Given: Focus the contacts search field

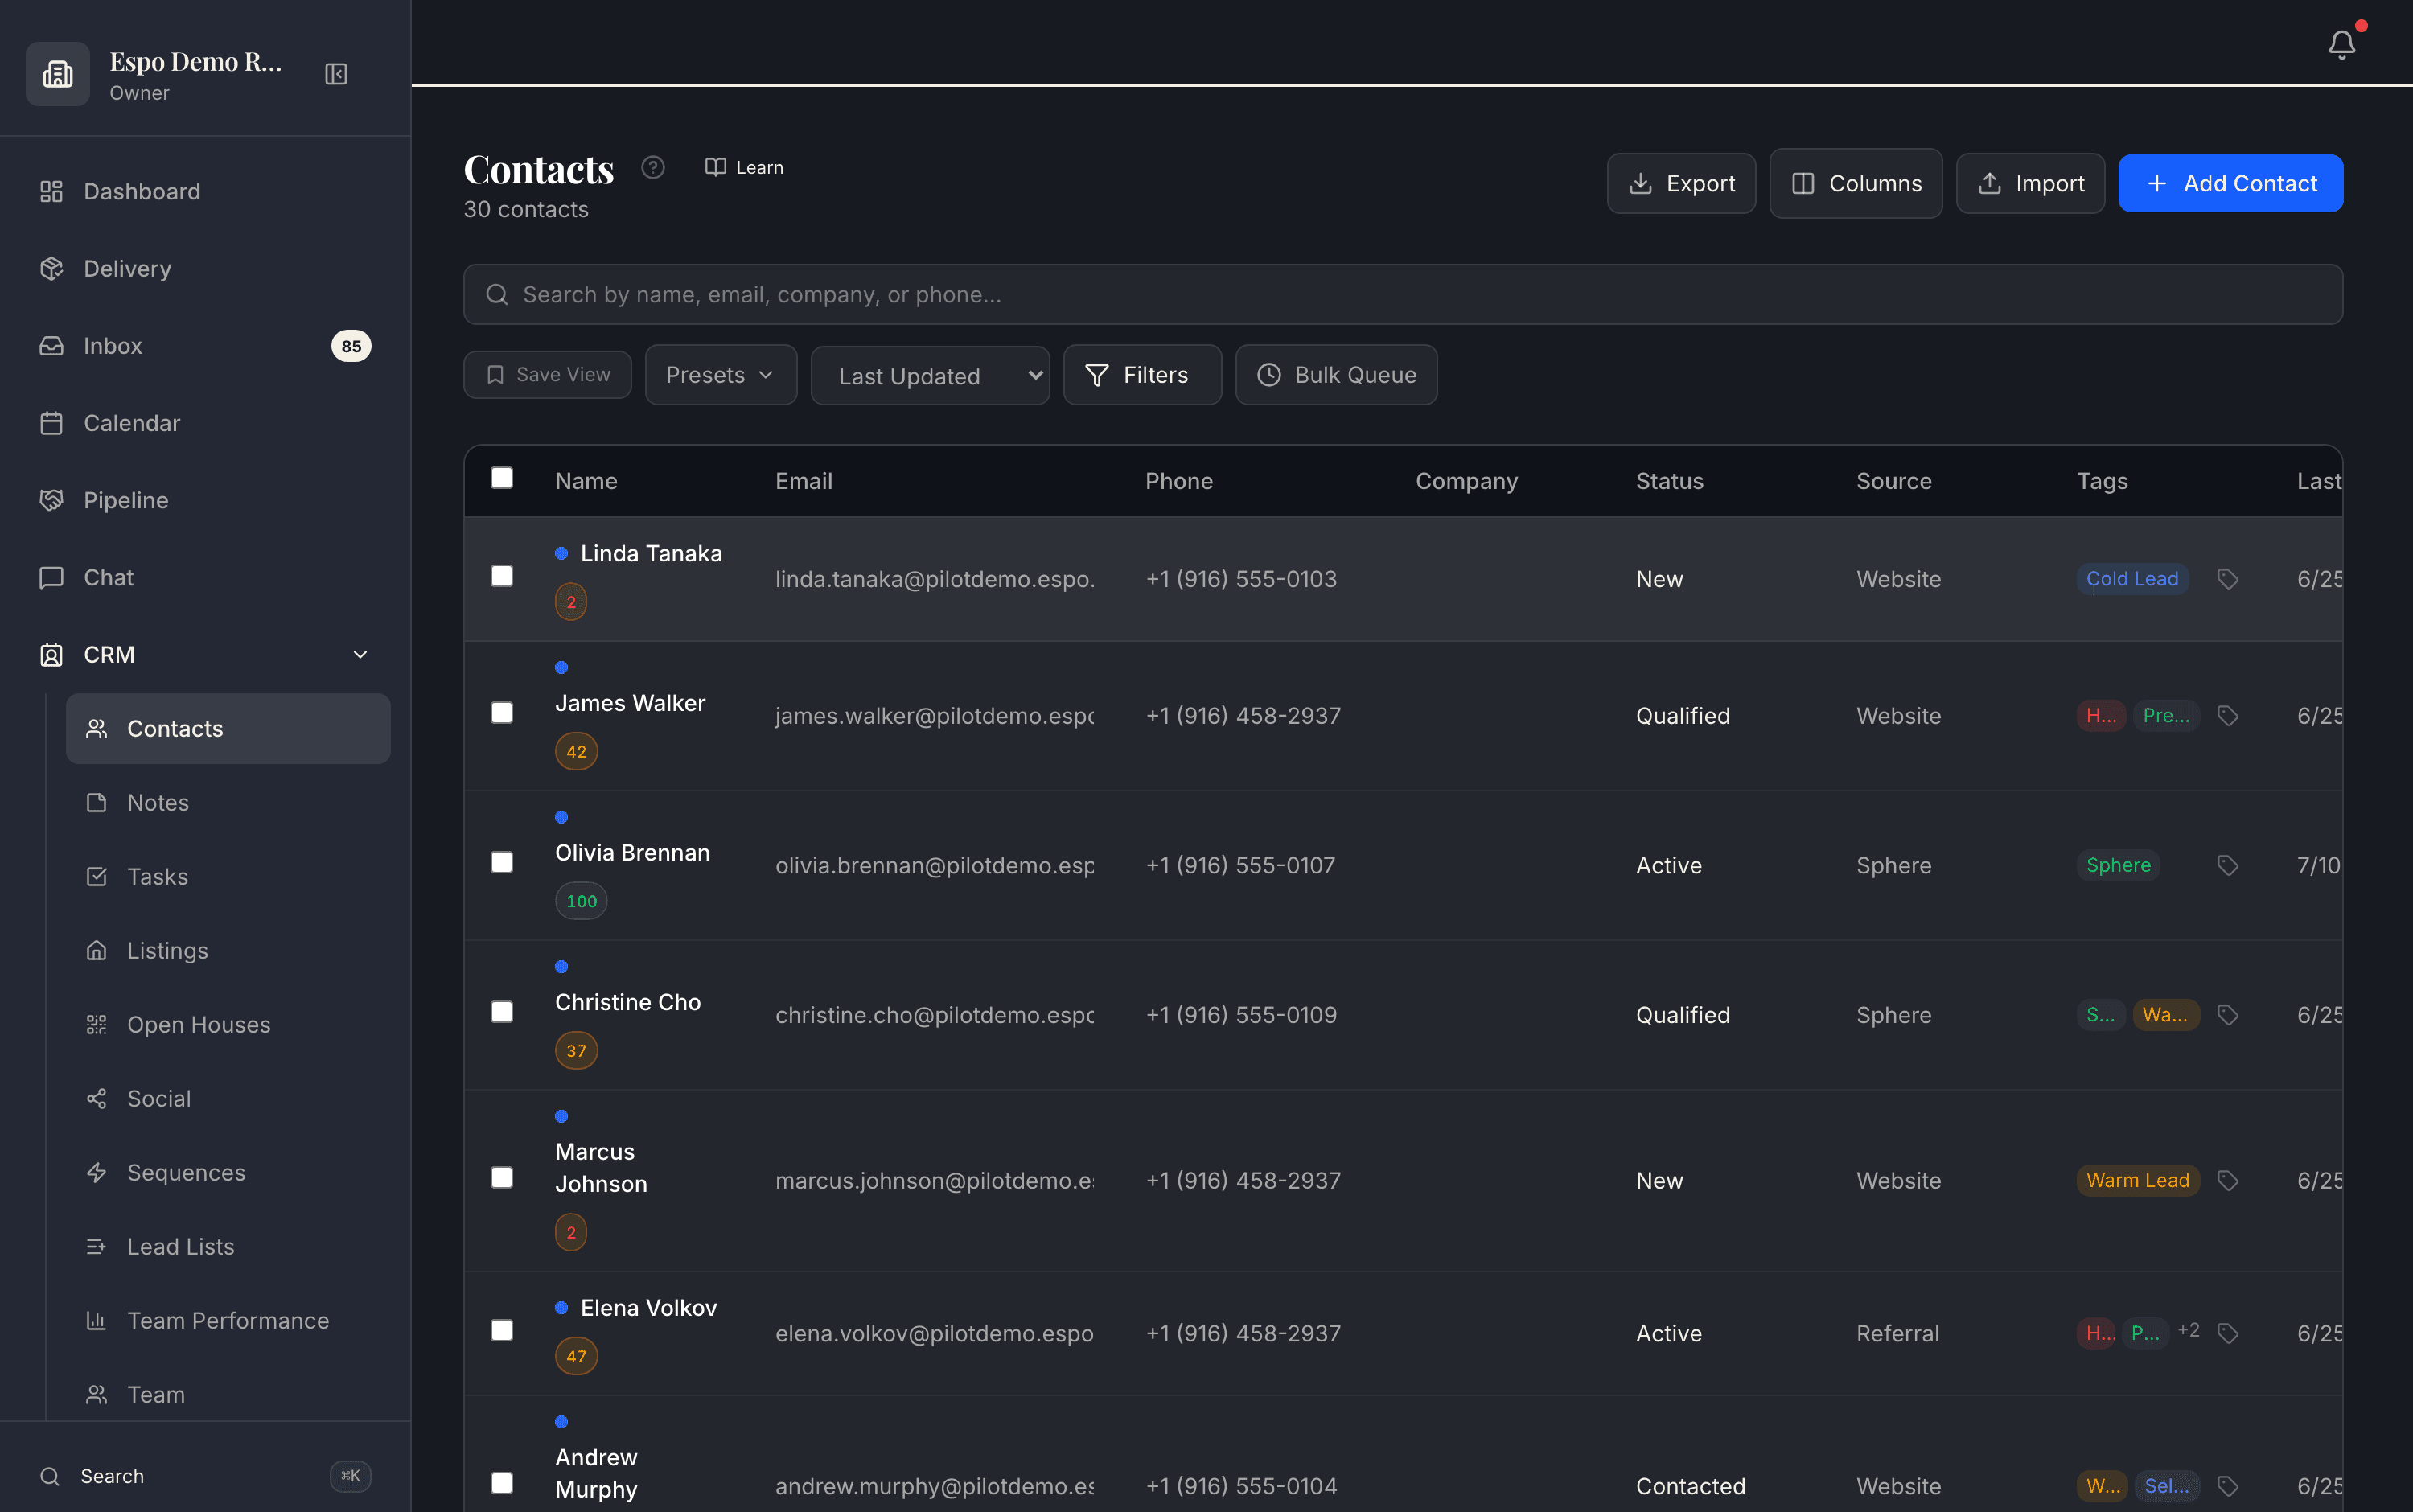Looking at the screenshot, I should 1403,294.
